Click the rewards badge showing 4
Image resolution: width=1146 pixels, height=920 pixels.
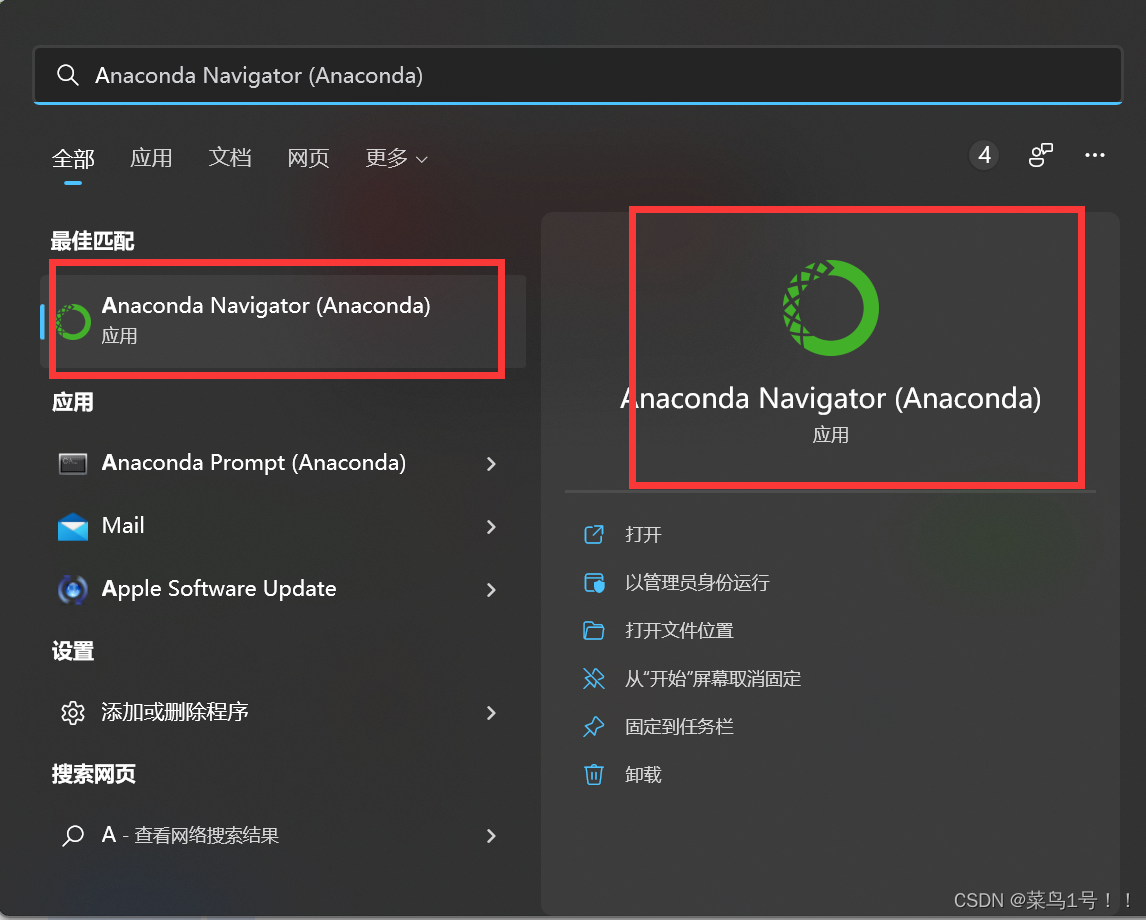[984, 155]
